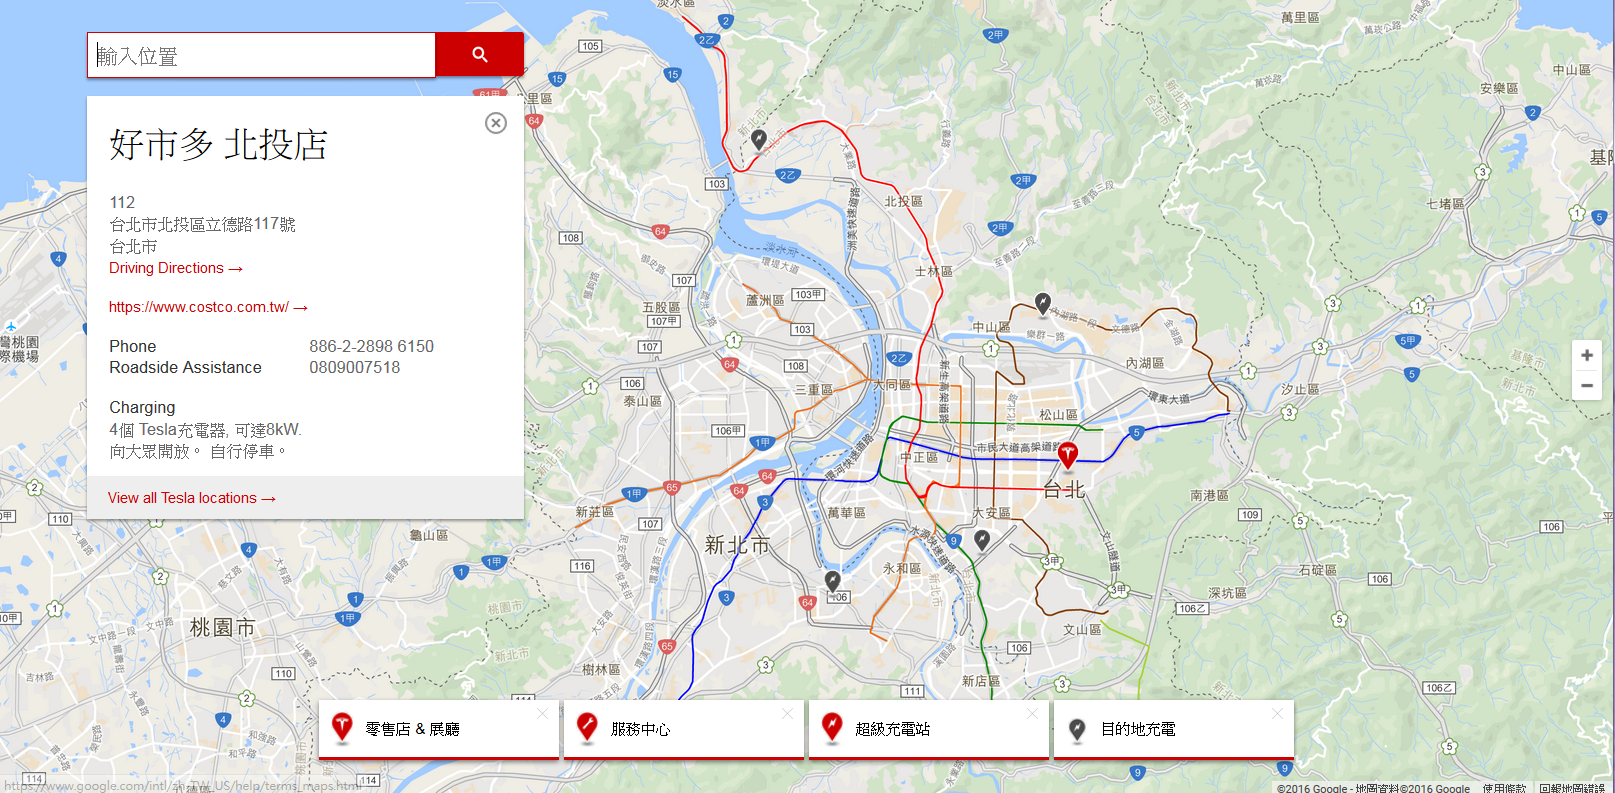1615x793 pixels.
Task: Click the 回報地圖錯誤 report link
Action: (1572, 788)
